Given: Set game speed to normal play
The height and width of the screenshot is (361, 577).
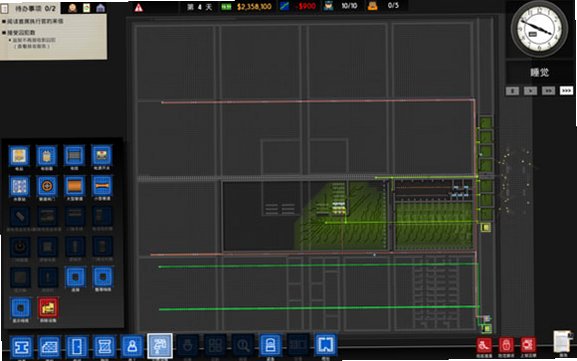Looking at the screenshot, I should pos(530,91).
